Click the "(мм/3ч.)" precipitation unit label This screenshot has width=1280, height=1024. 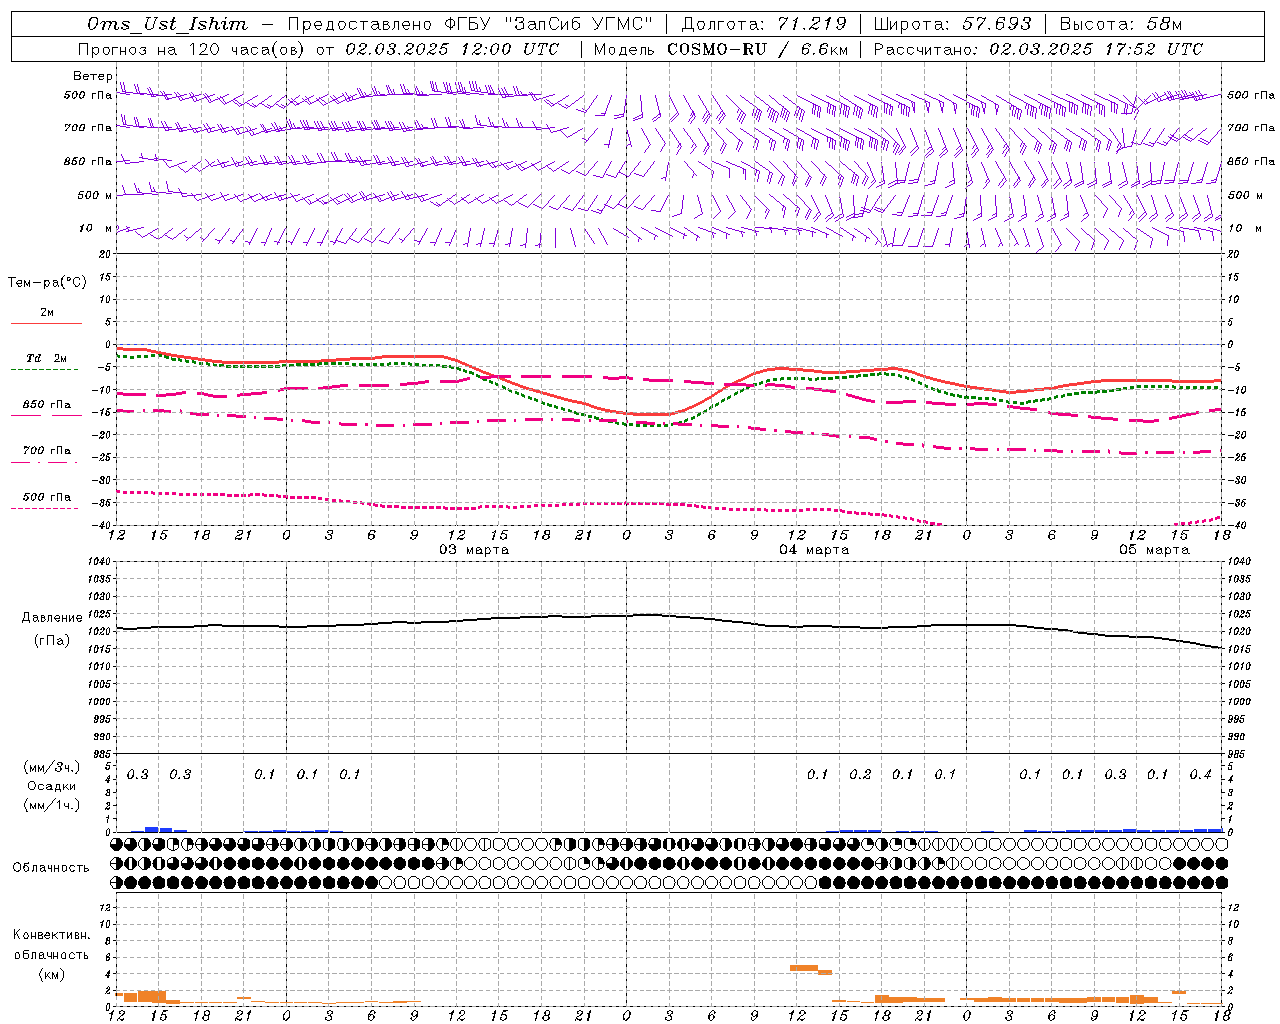[x=52, y=767]
